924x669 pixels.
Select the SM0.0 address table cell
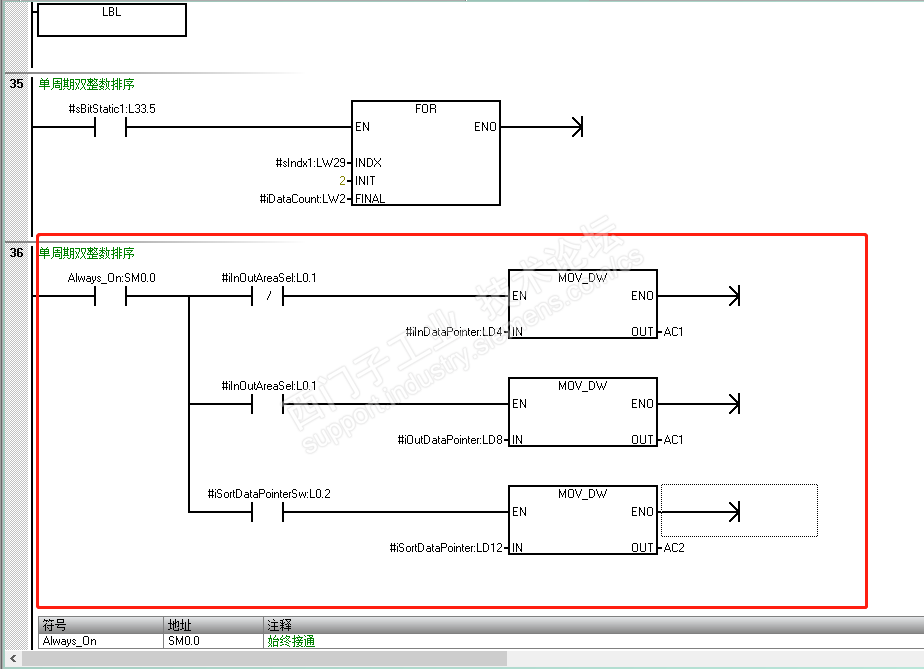click(213, 641)
